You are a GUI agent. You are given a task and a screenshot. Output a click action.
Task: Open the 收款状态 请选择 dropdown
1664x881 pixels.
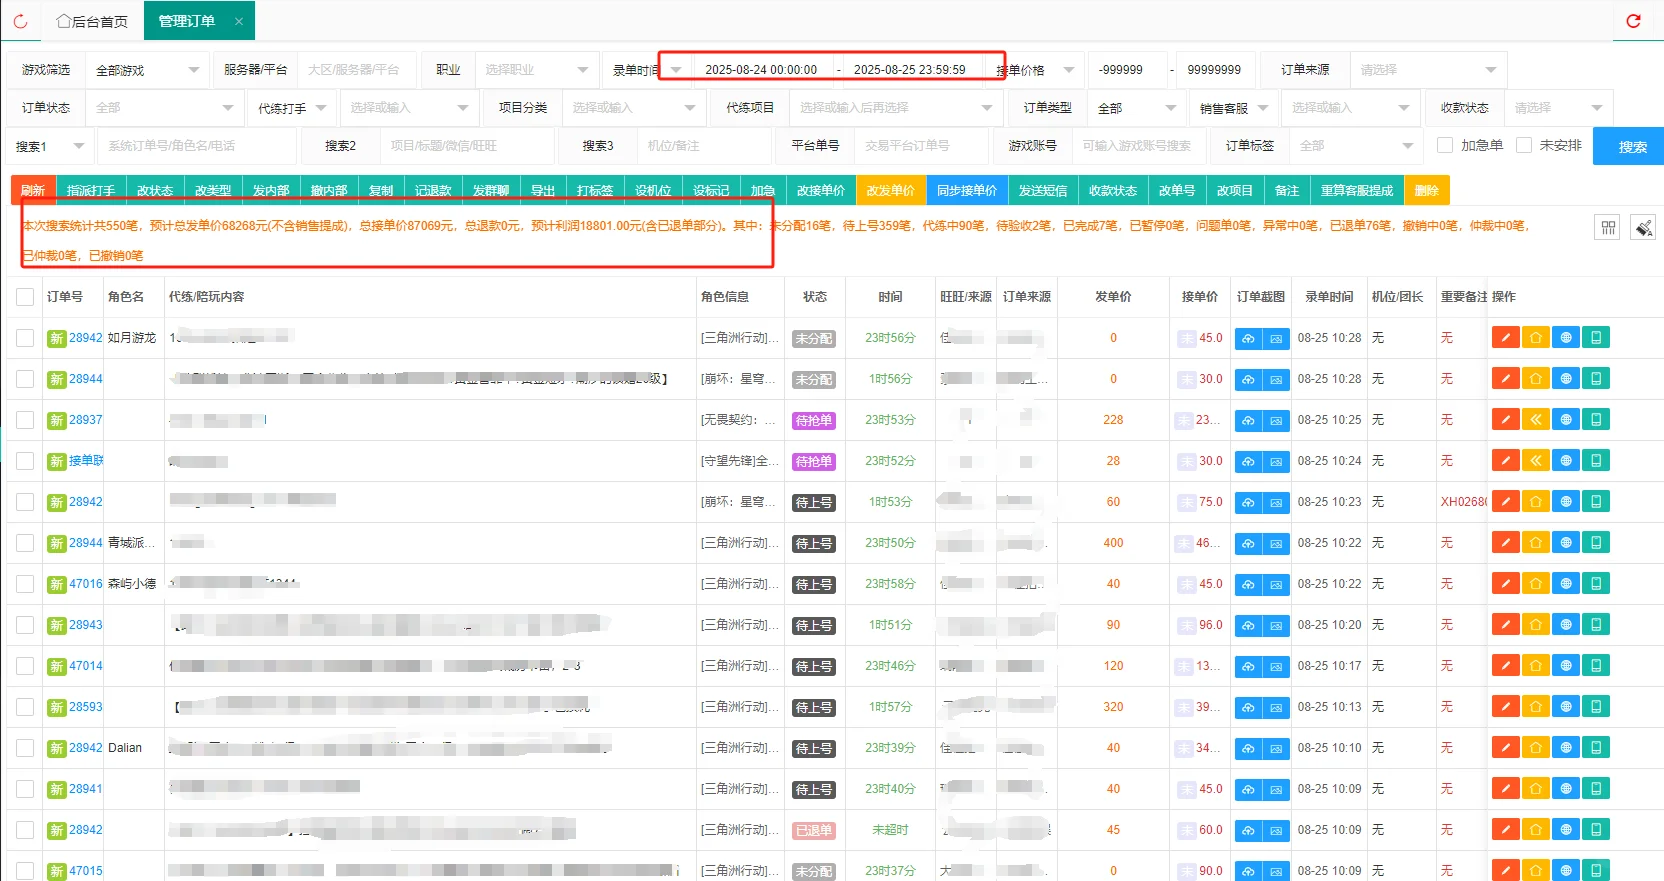click(1558, 108)
